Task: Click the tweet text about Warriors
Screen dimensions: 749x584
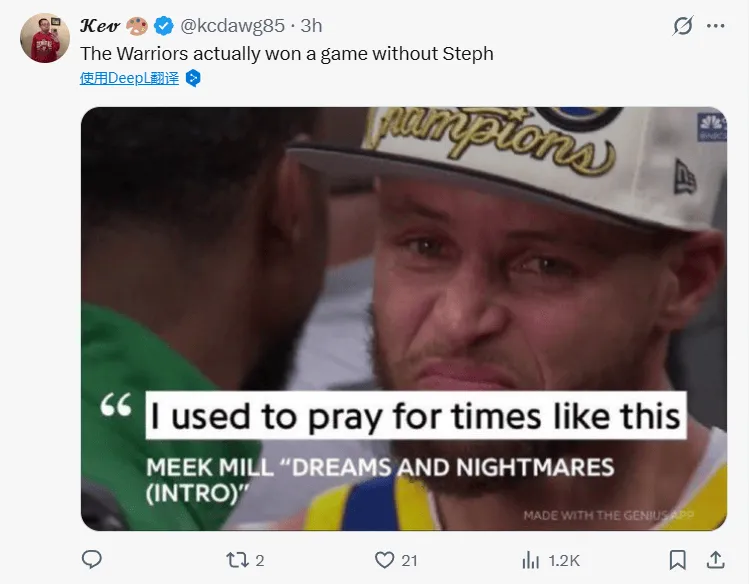Action: (x=286, y=53)
